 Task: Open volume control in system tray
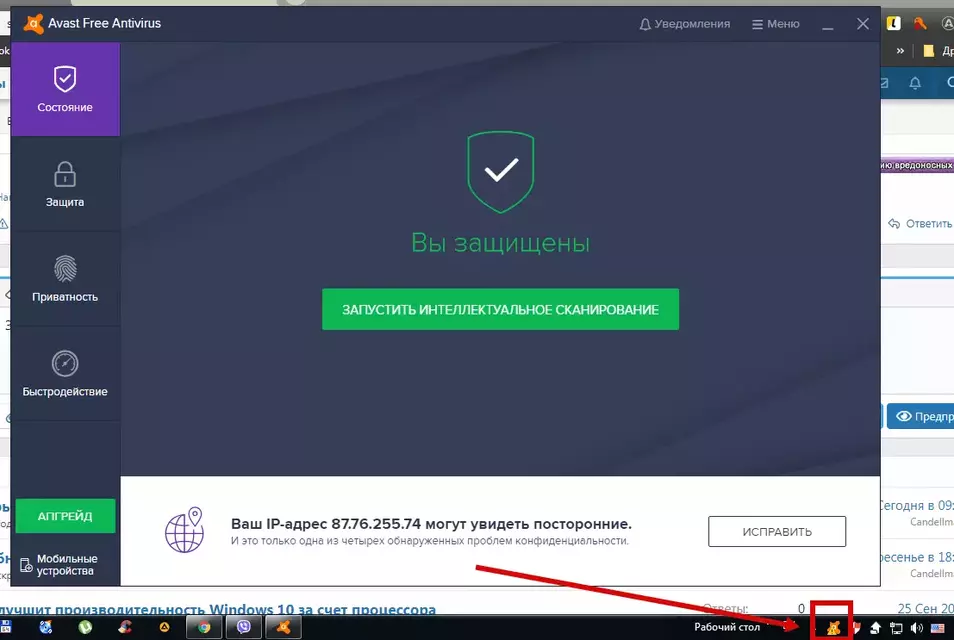point(916,628)
